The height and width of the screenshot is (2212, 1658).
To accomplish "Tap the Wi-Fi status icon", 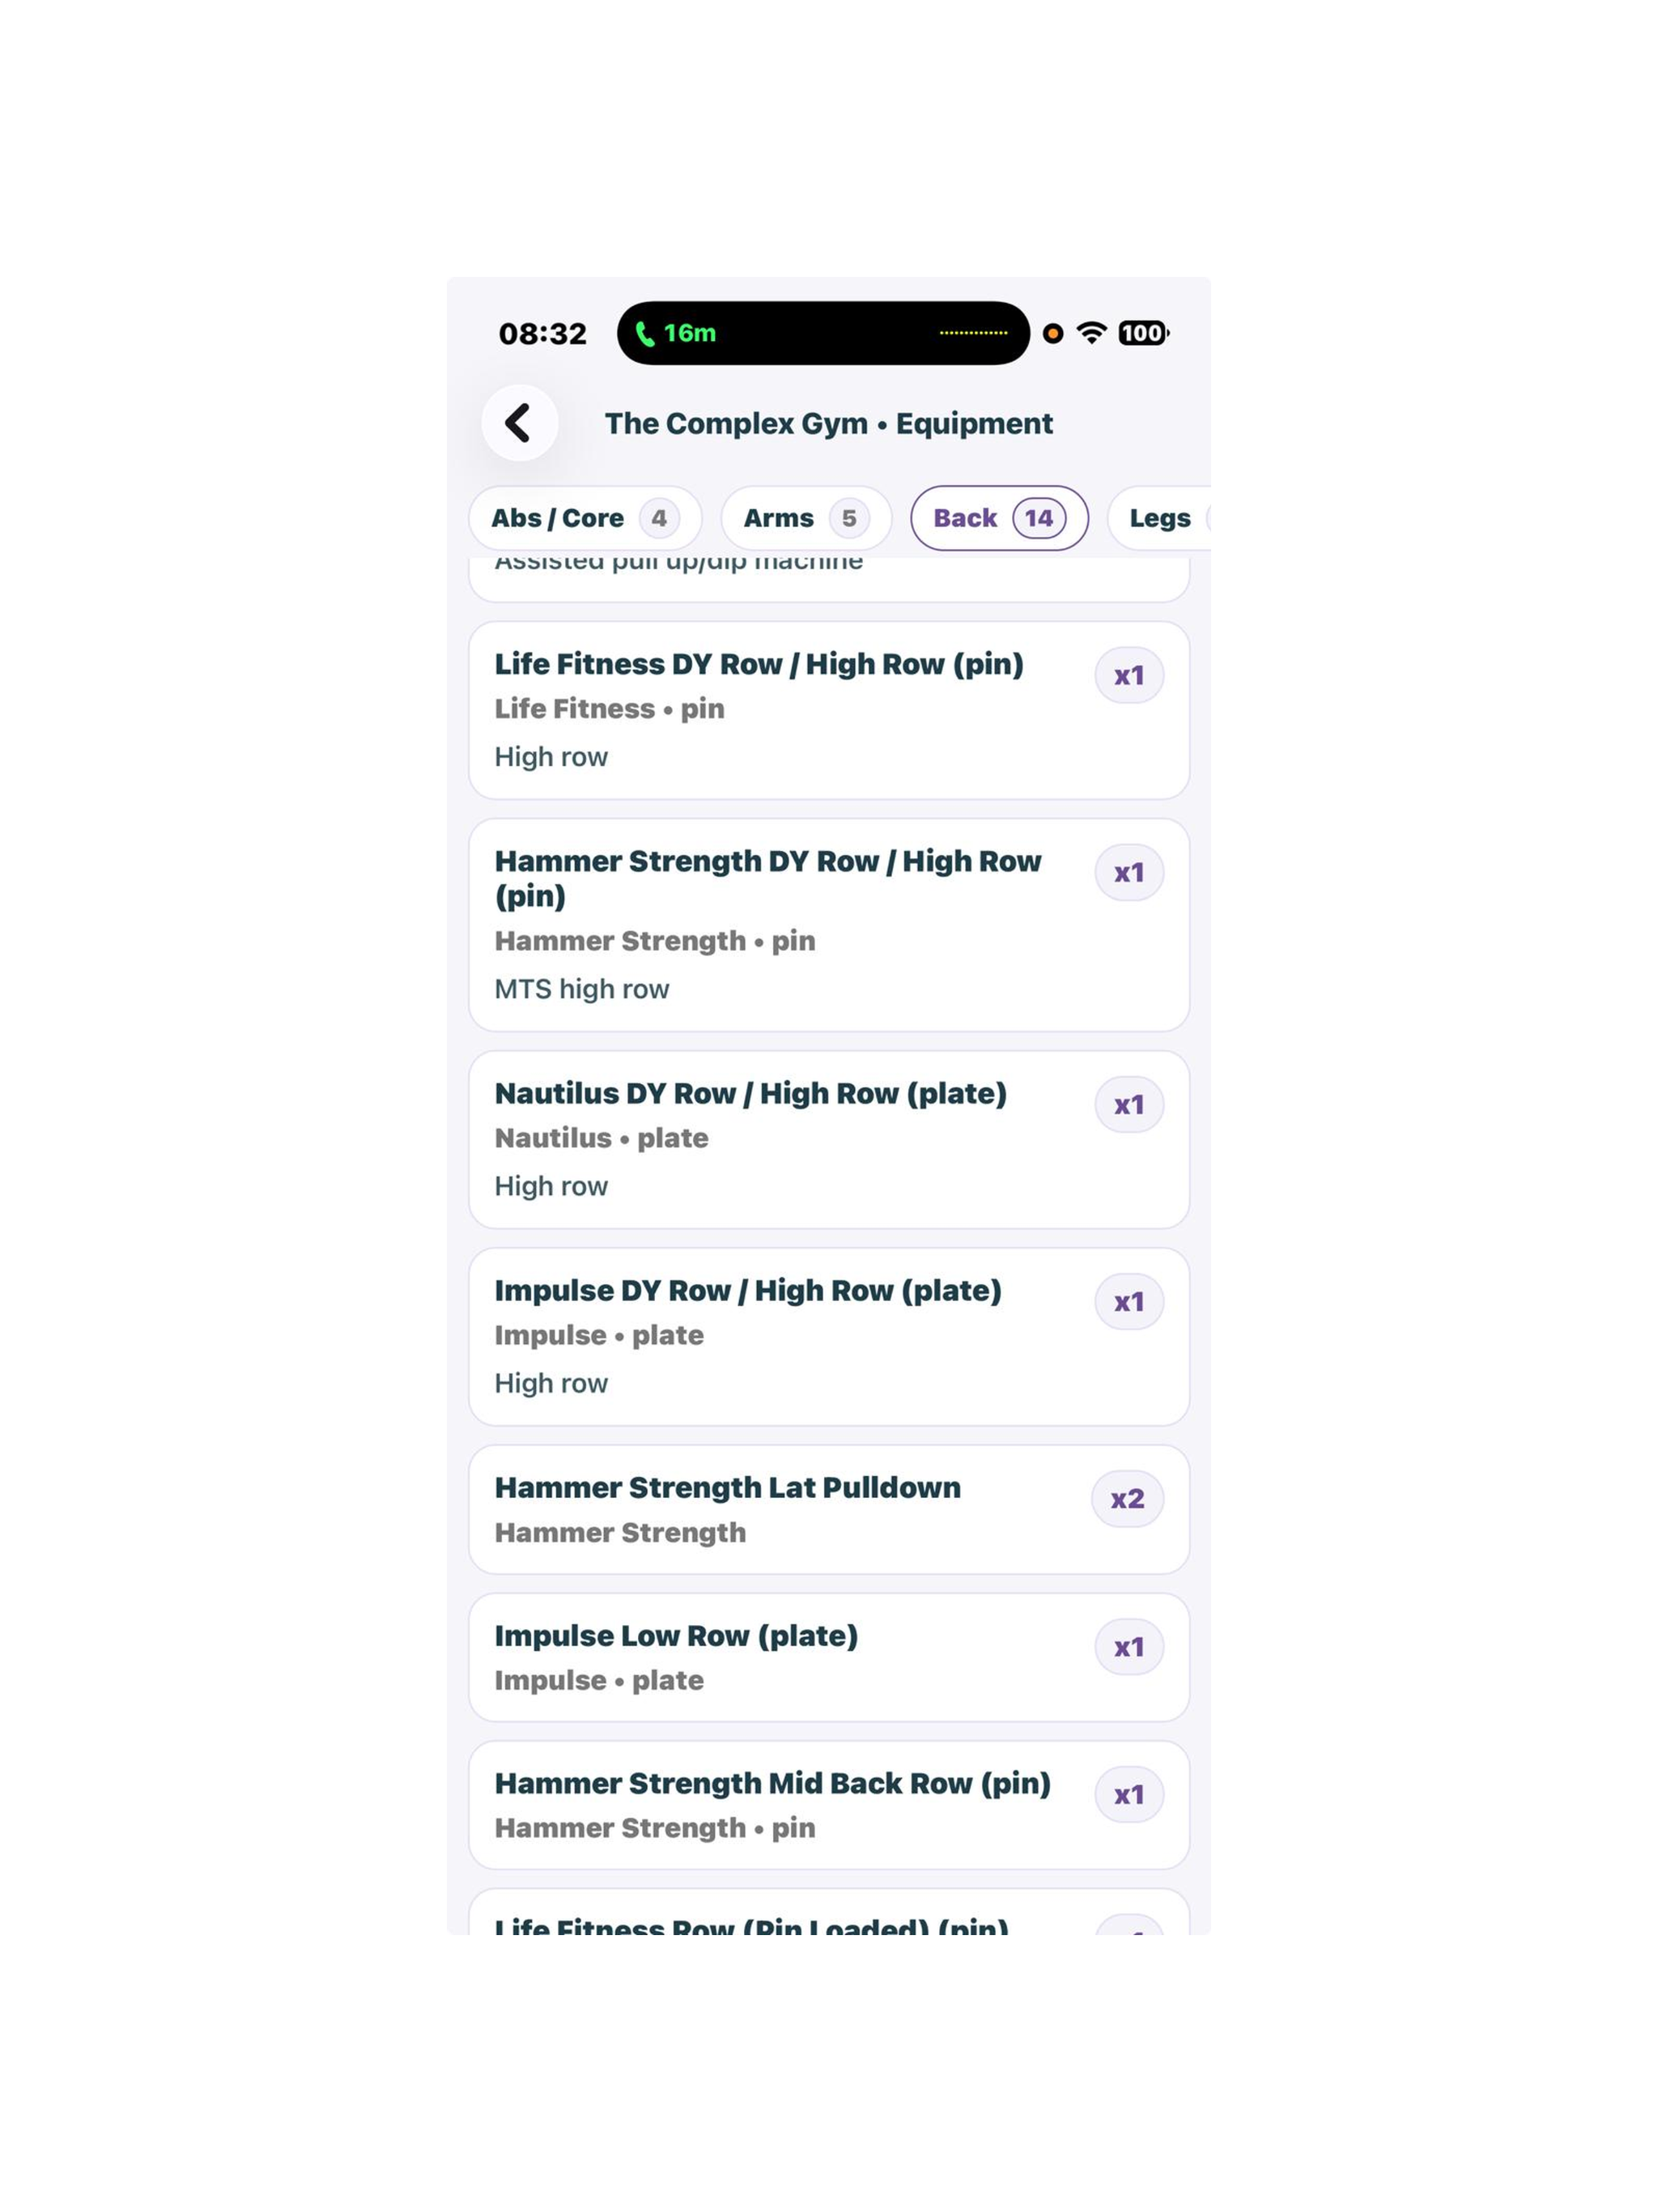I will tap(1091, 333).
